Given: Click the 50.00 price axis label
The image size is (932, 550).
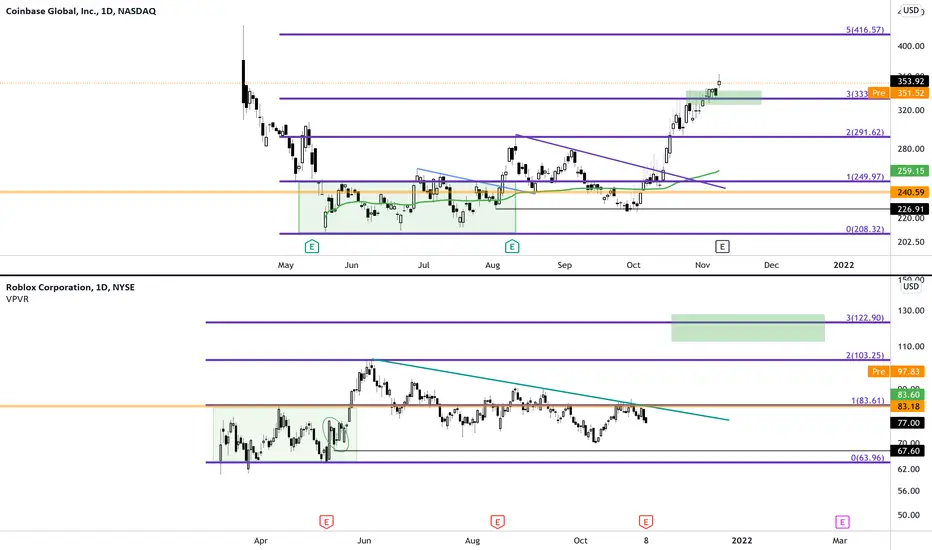Looking at the screenshot, I should click(x=910, y=515).
